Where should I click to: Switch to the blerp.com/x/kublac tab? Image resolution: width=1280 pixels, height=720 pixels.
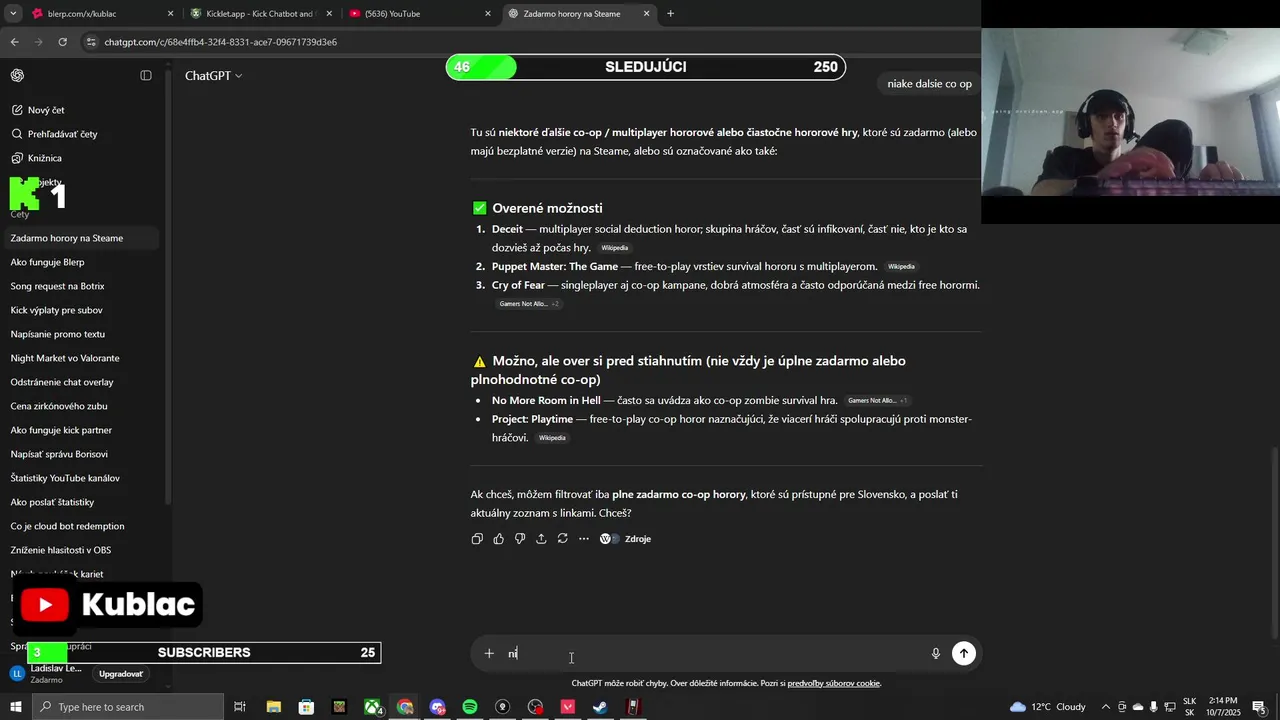[x=102, y=14]
